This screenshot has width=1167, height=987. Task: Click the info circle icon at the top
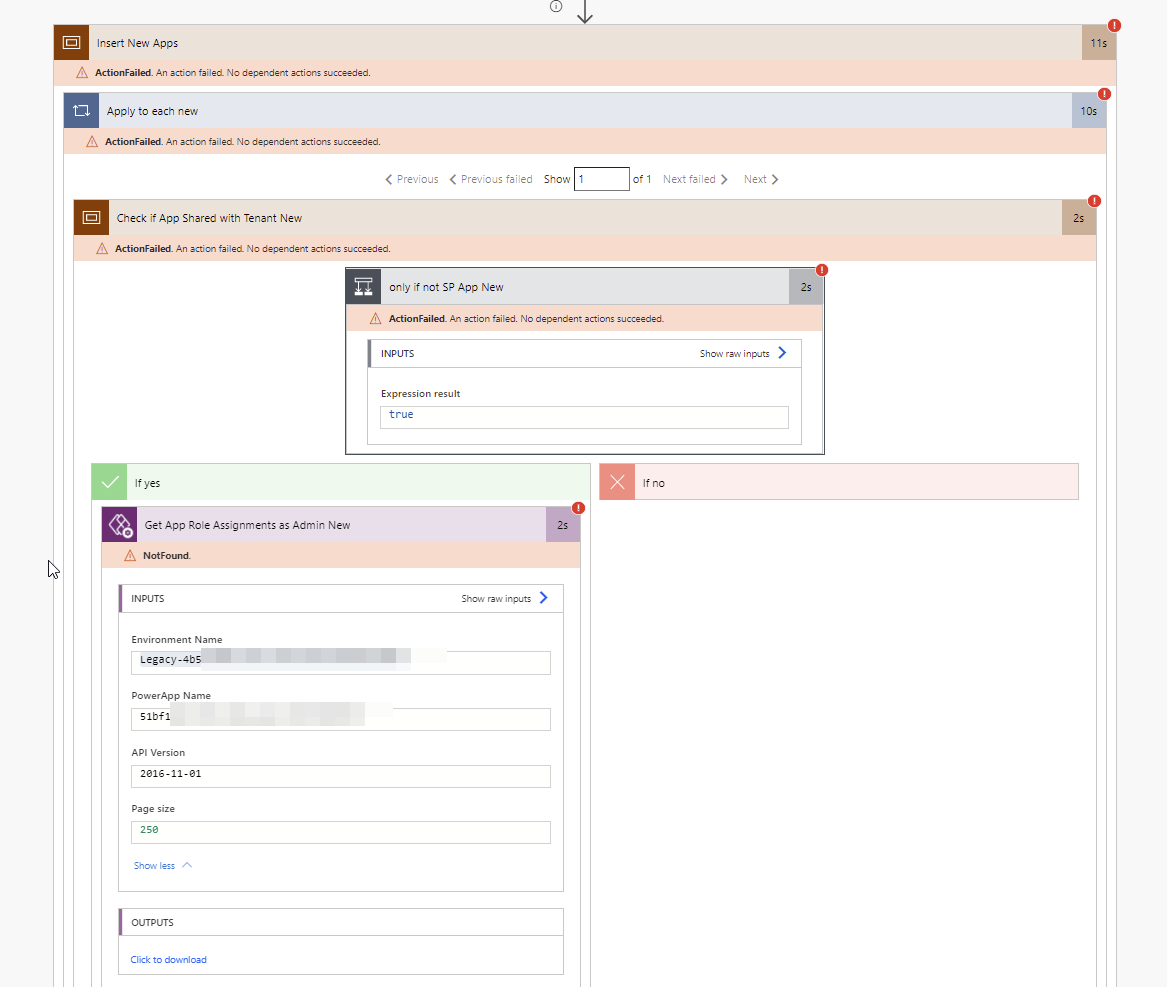556,7
